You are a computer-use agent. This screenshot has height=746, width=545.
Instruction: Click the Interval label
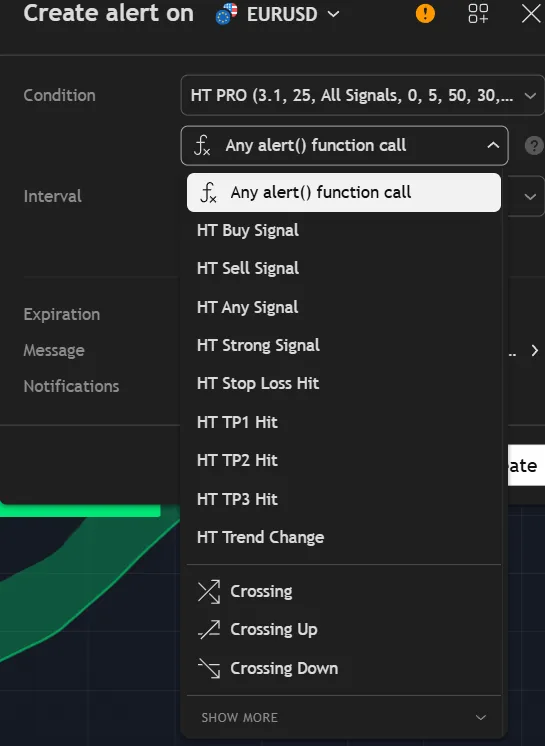pyautogui.click(x=52, y=196)
